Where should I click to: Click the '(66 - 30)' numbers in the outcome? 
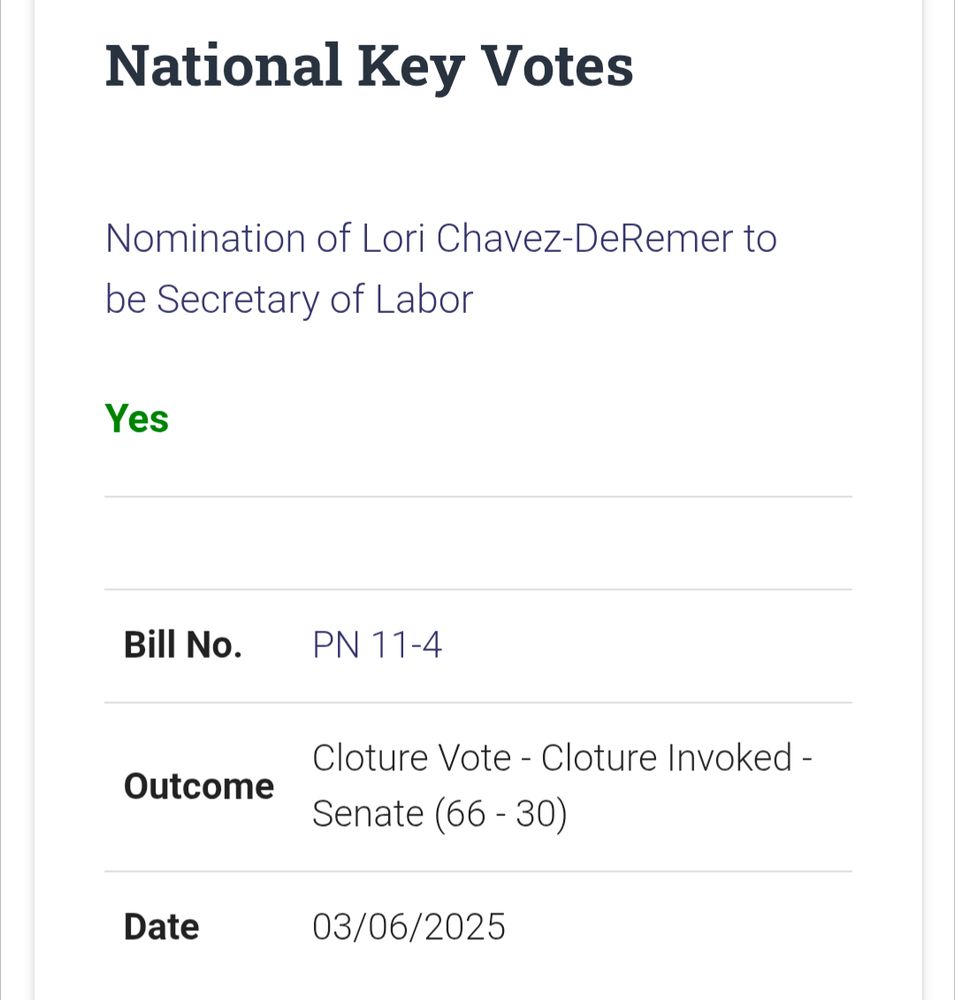(x=501, y=814)
